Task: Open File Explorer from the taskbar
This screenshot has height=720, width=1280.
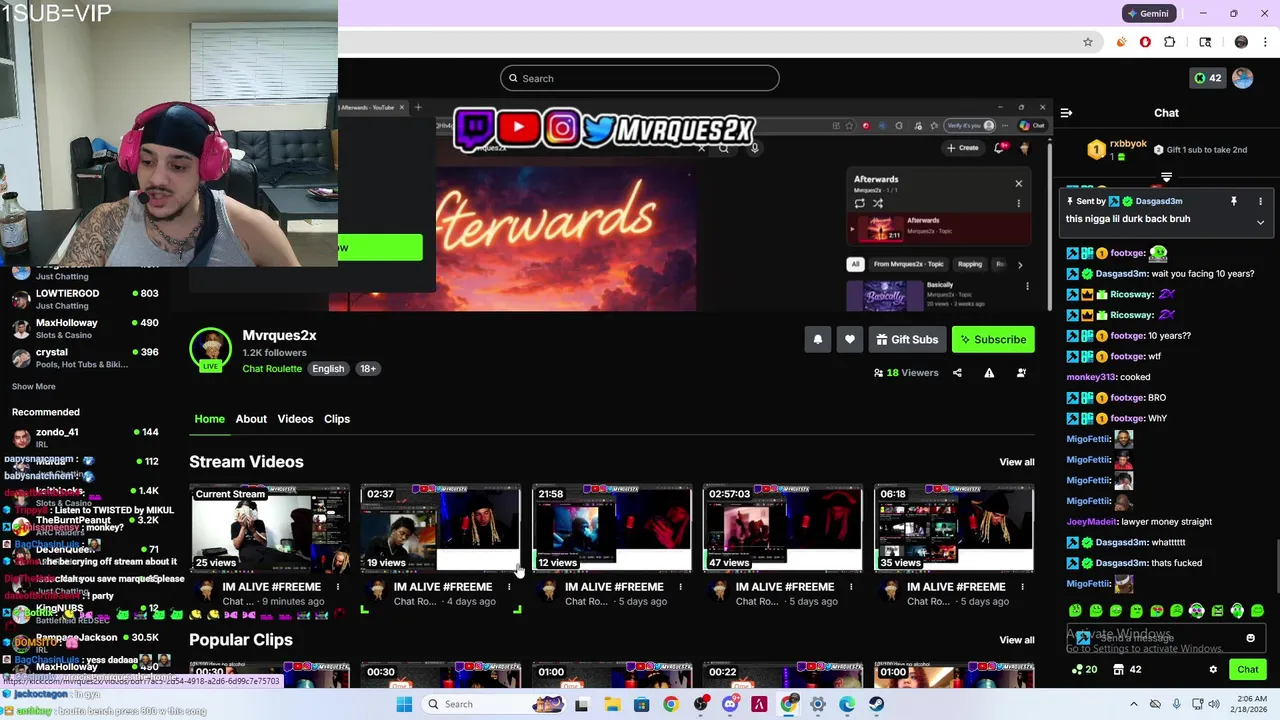Action: [612, 704]
